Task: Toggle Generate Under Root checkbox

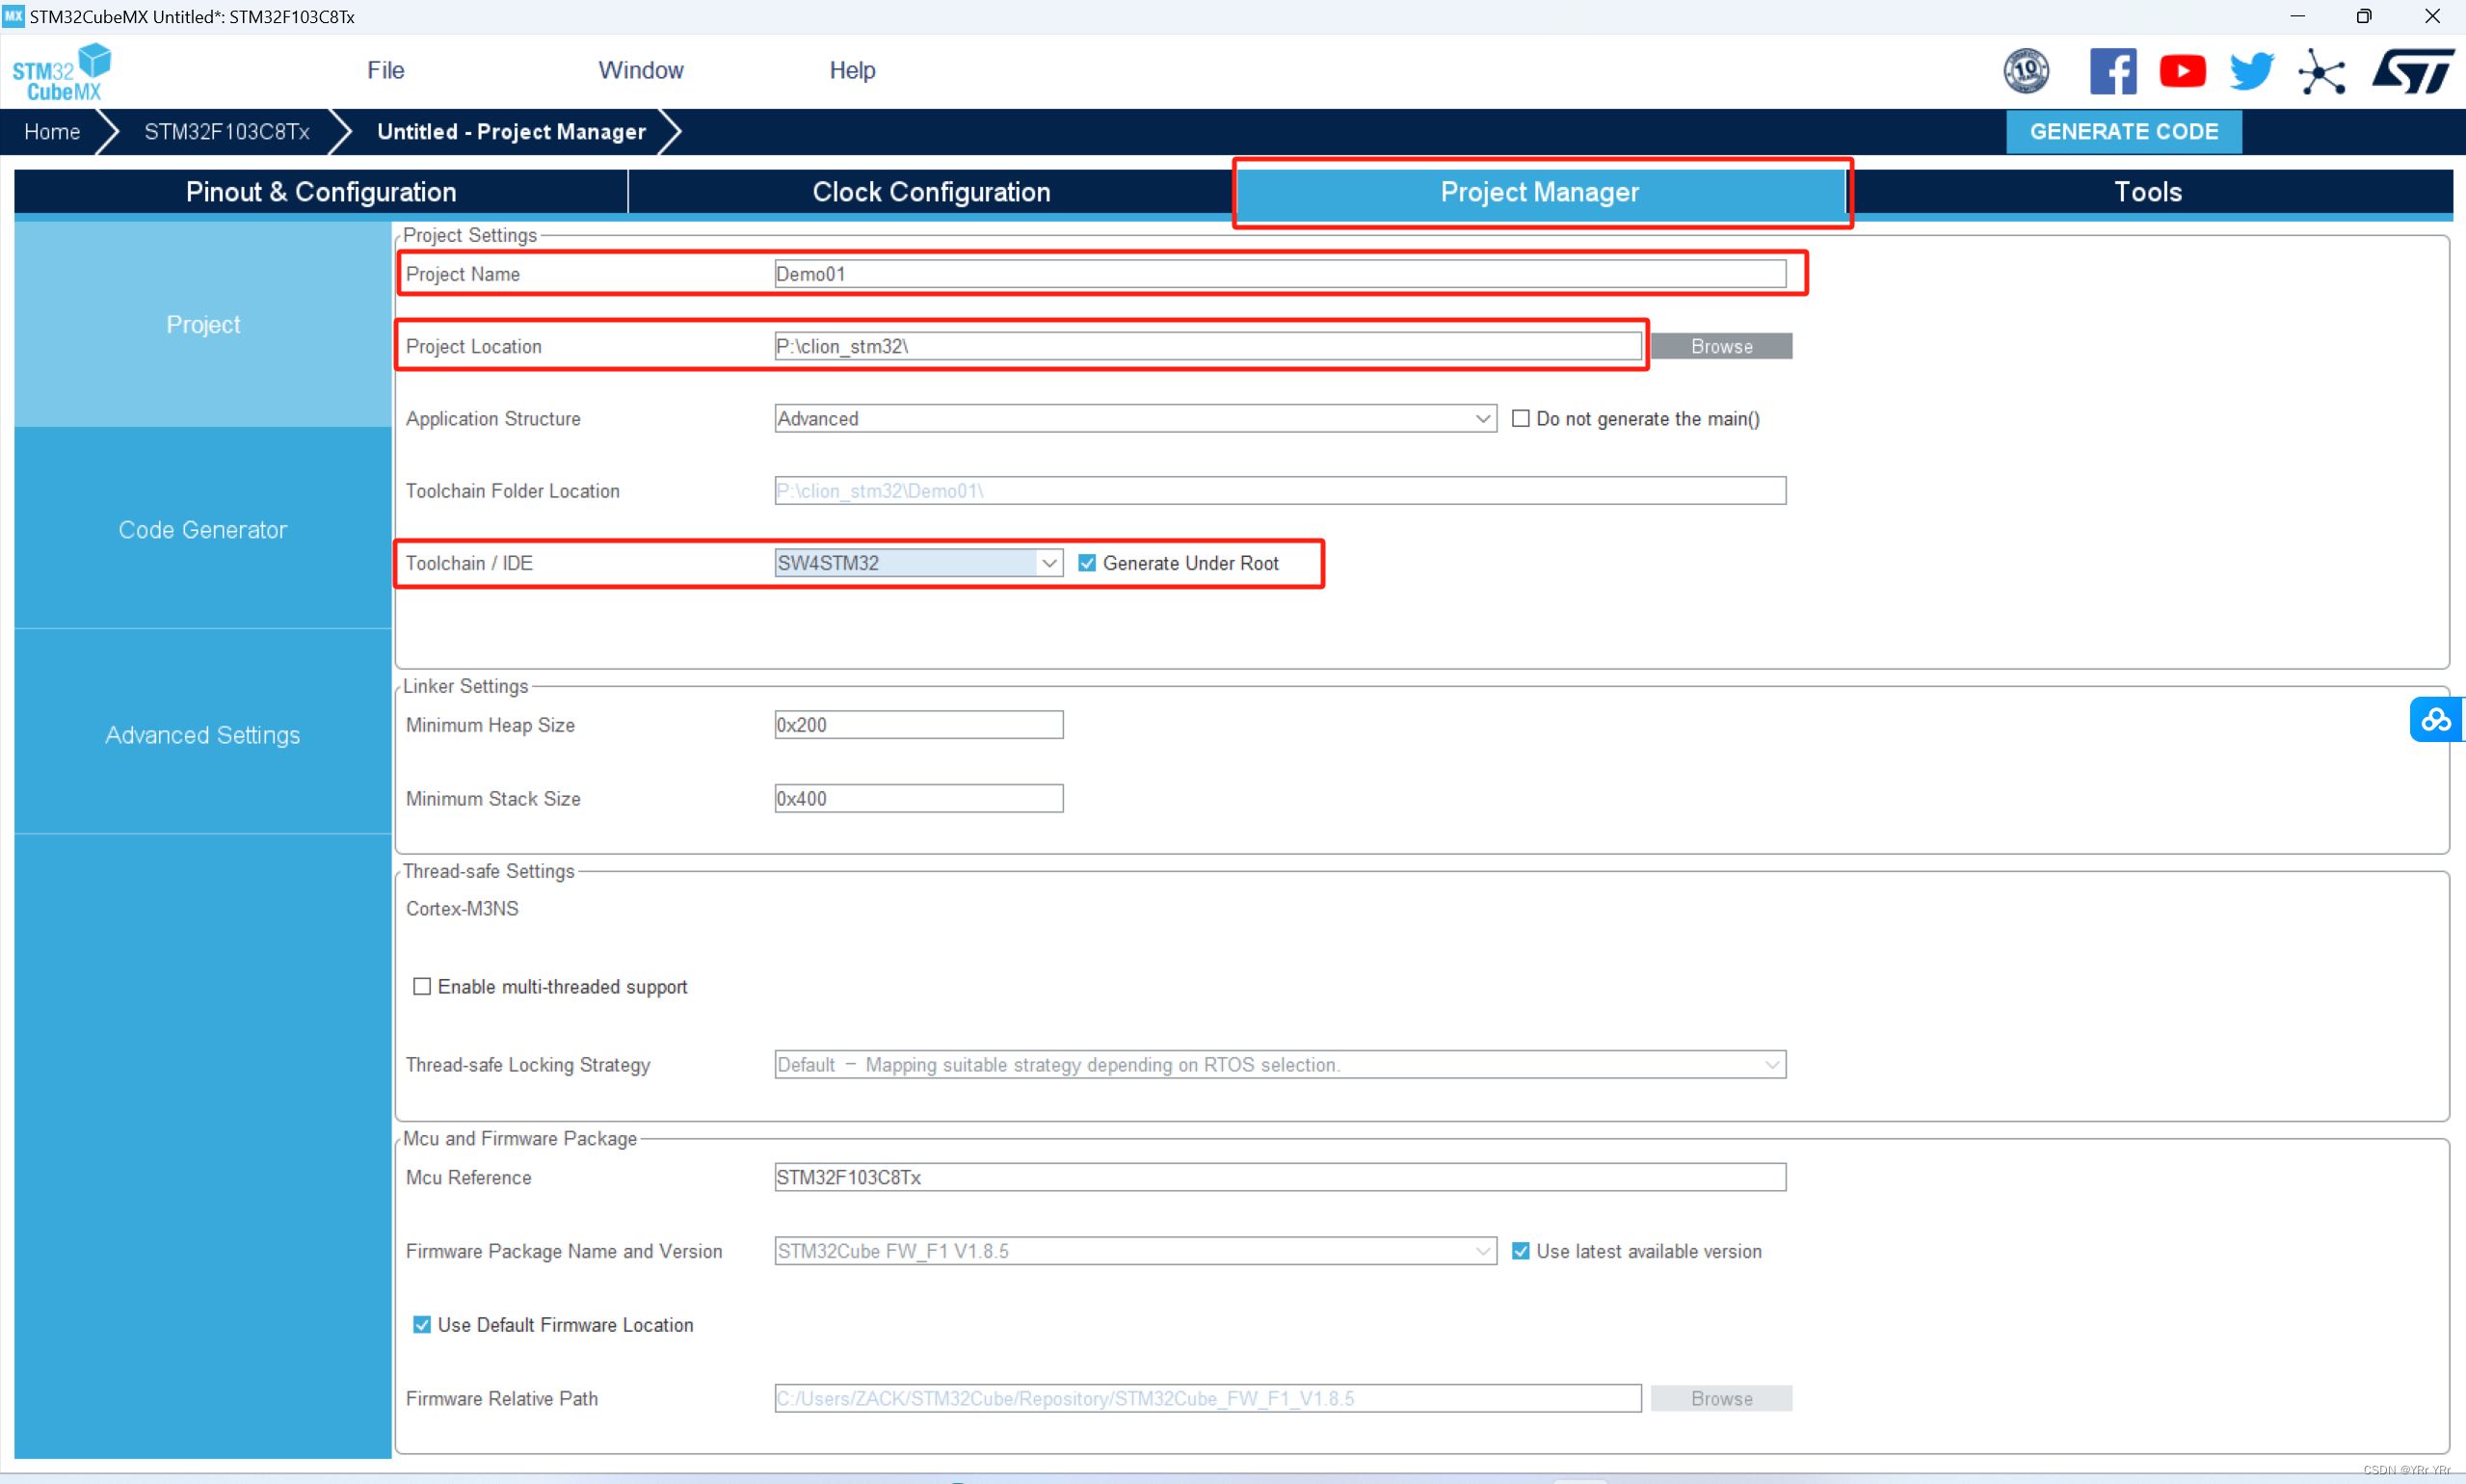Action: pyautogui.click(x=1087, y=564)
